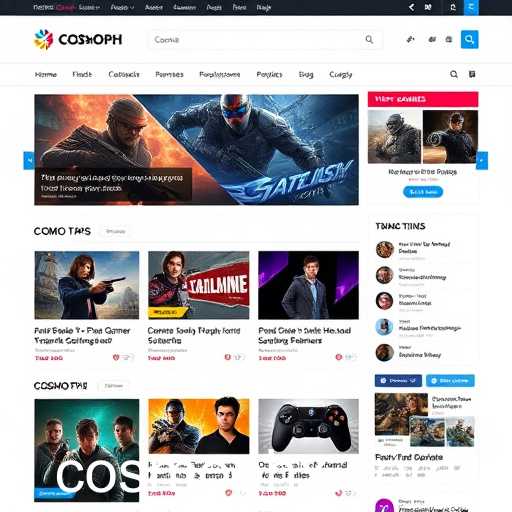
Task: Open the Home navigation menu item
Action: pos(46,74)
